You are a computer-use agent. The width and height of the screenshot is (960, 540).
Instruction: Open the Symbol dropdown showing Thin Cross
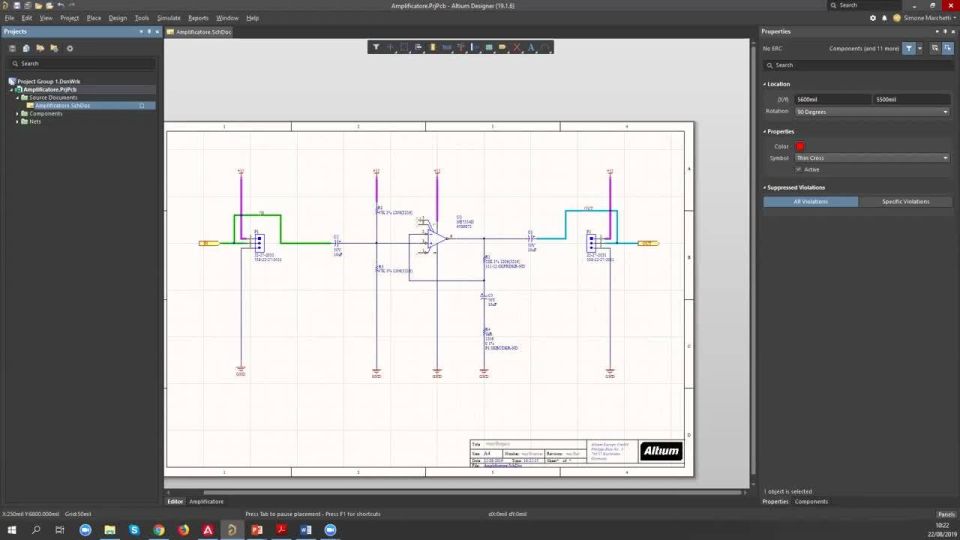tap(872, 158)
